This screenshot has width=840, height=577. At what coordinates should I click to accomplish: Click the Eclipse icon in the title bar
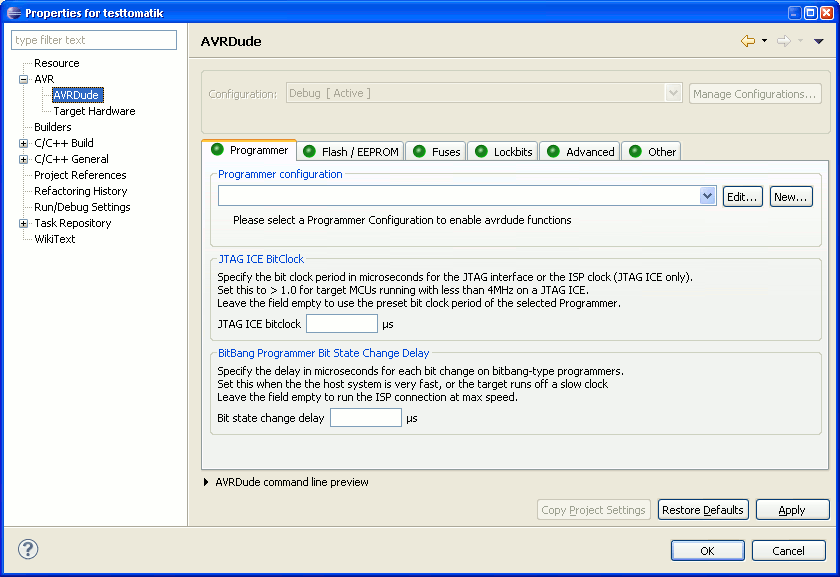tap(14, 13)
